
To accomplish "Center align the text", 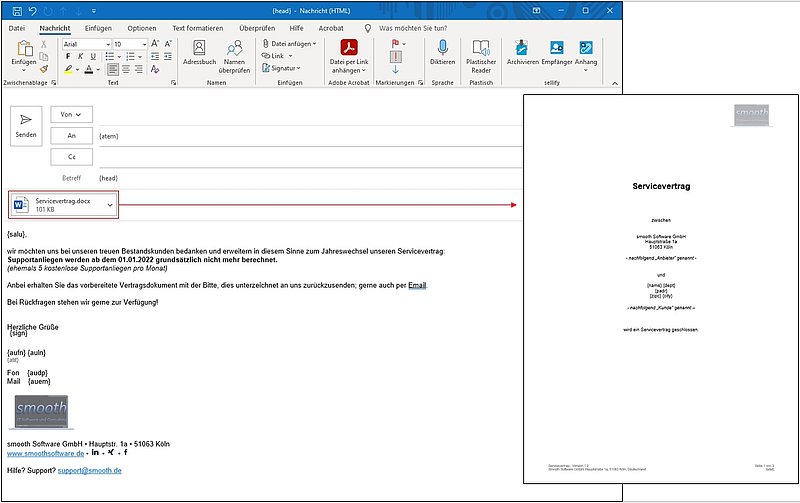I will point(126,69).
